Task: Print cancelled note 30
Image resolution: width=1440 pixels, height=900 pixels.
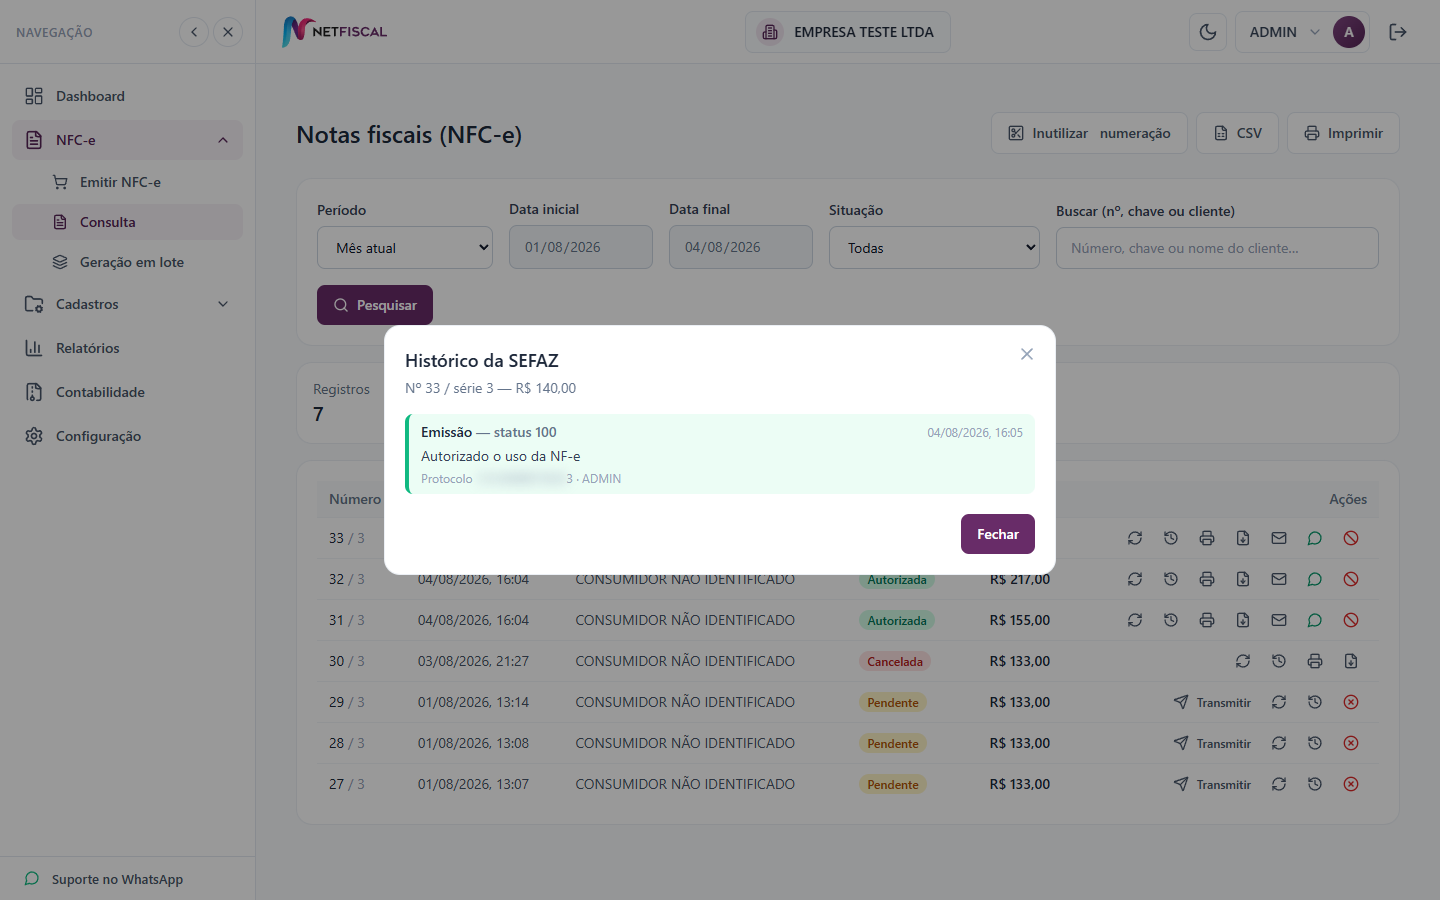Action: coord(1315,661)
